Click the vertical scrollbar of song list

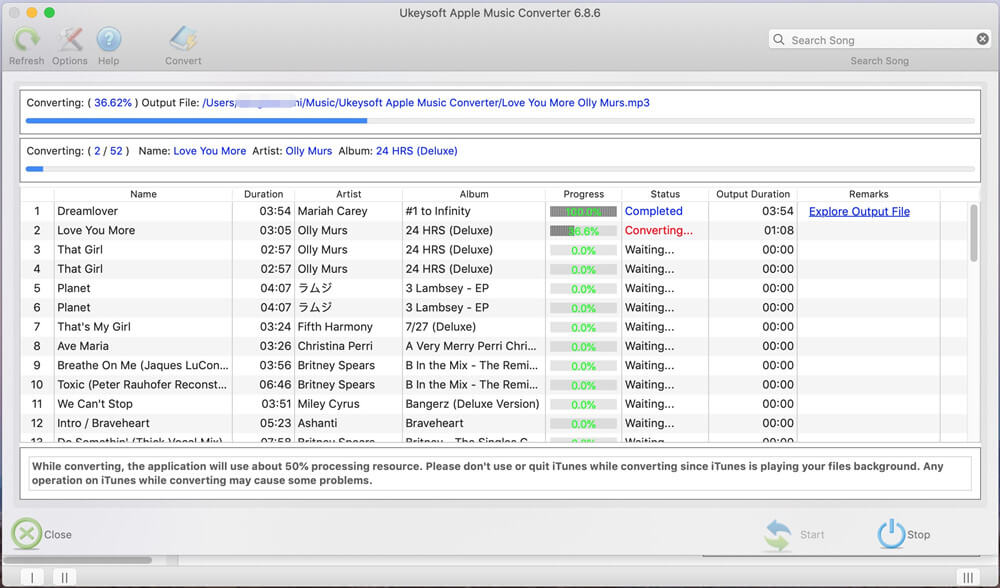(x=974, y=233)
